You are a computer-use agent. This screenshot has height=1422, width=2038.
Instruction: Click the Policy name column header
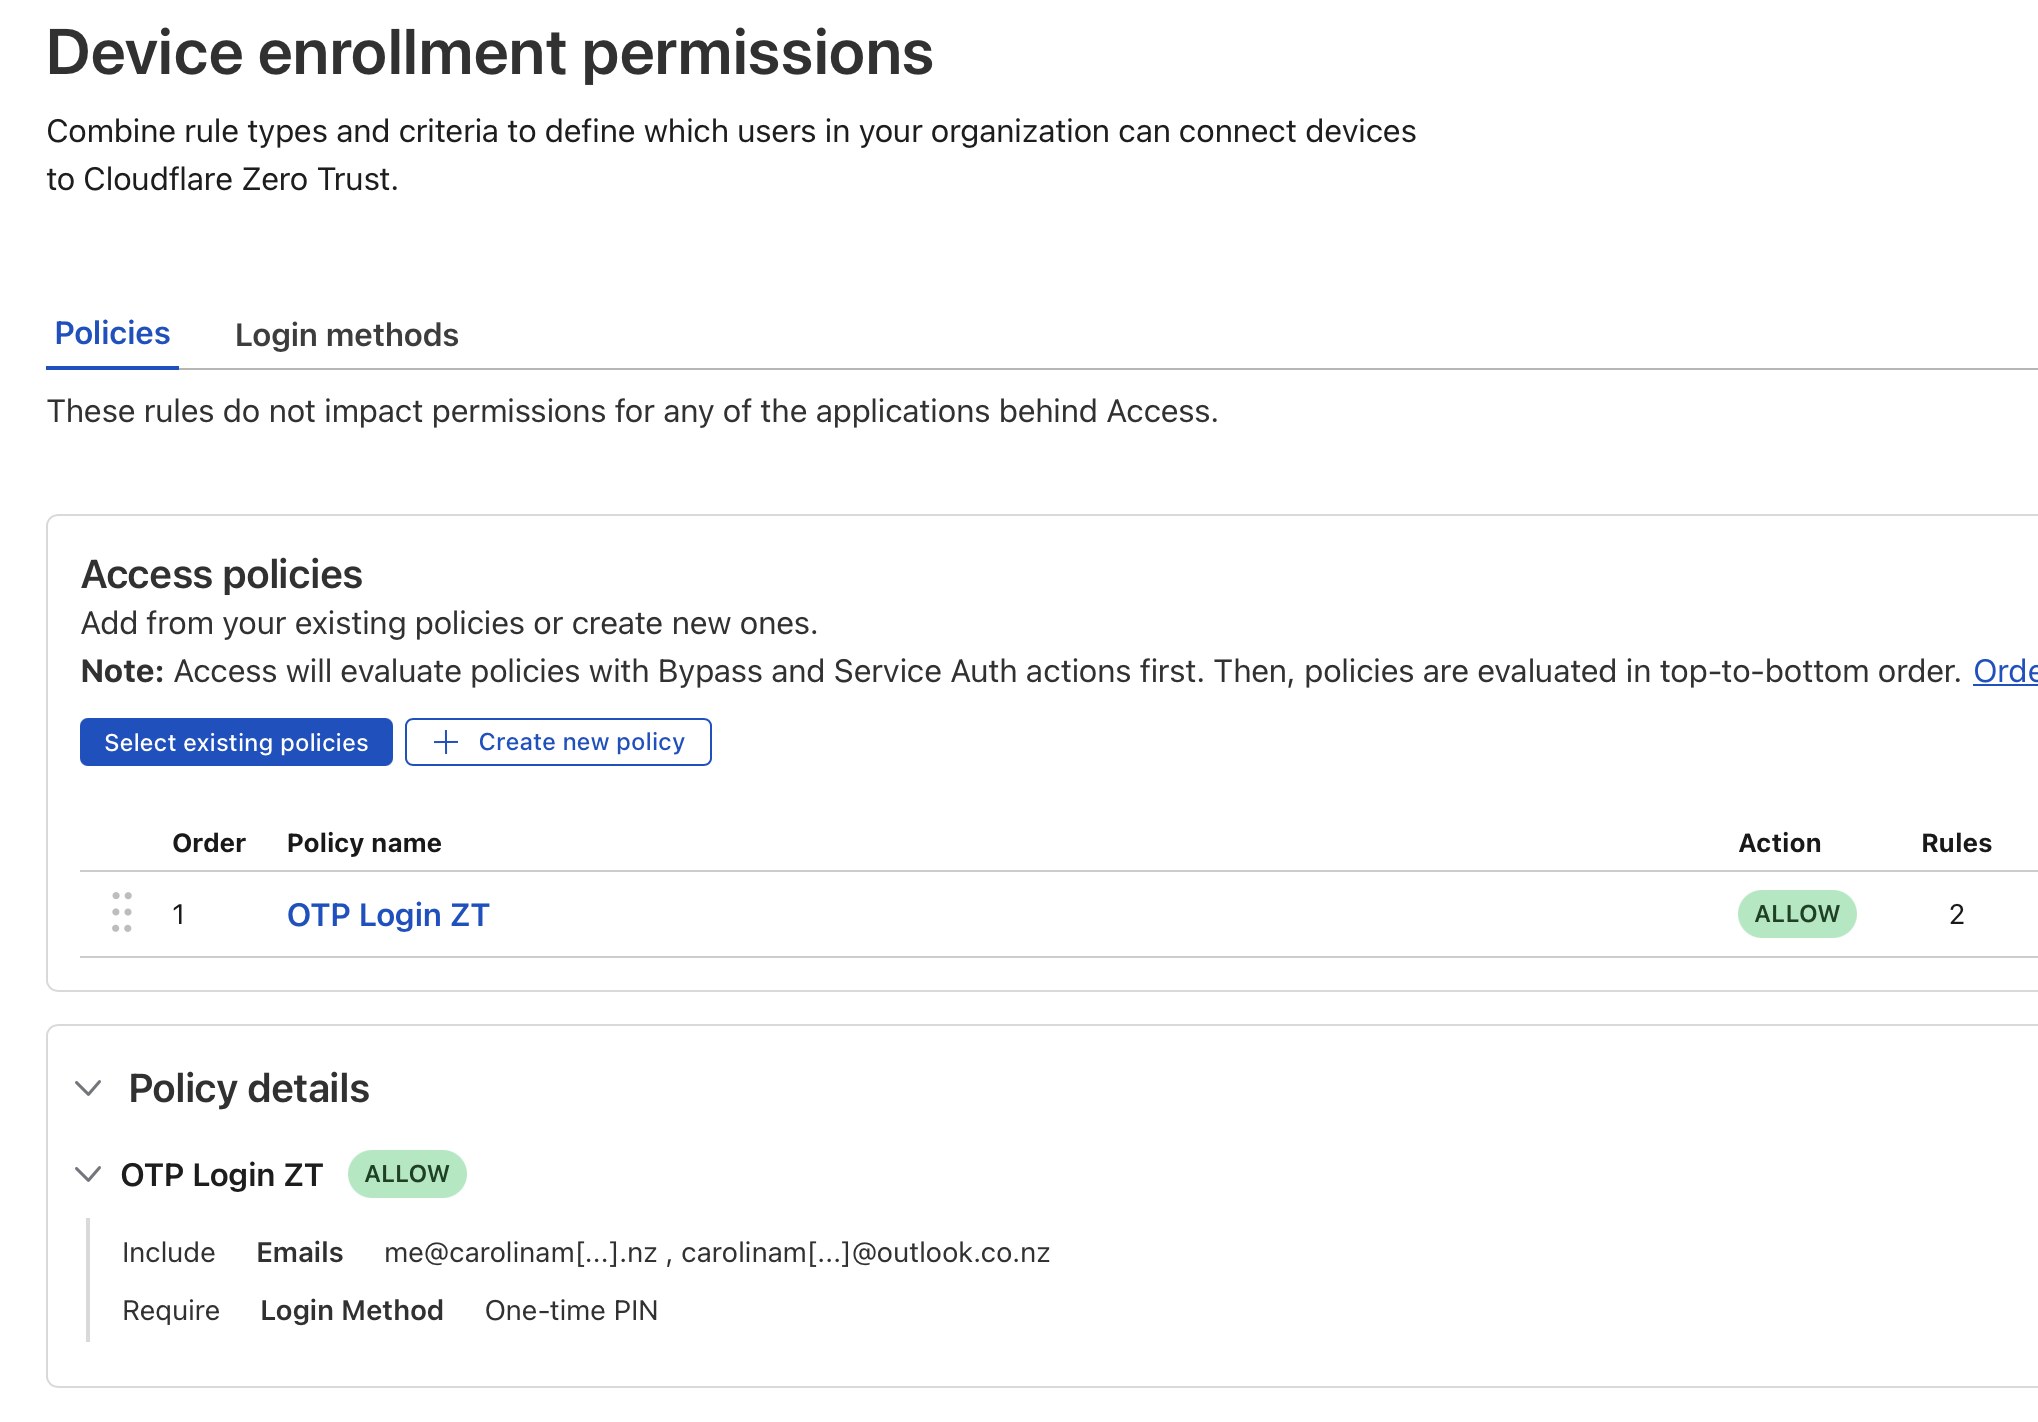[x=364, y=843]
